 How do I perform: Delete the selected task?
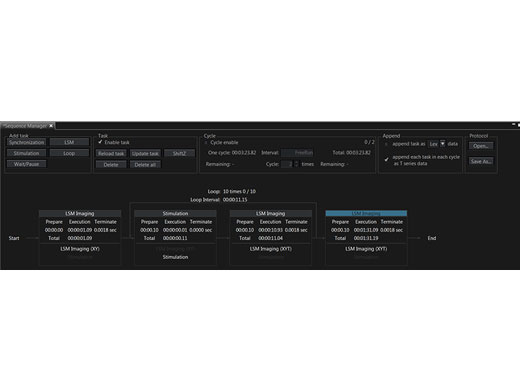coord(111,165)
